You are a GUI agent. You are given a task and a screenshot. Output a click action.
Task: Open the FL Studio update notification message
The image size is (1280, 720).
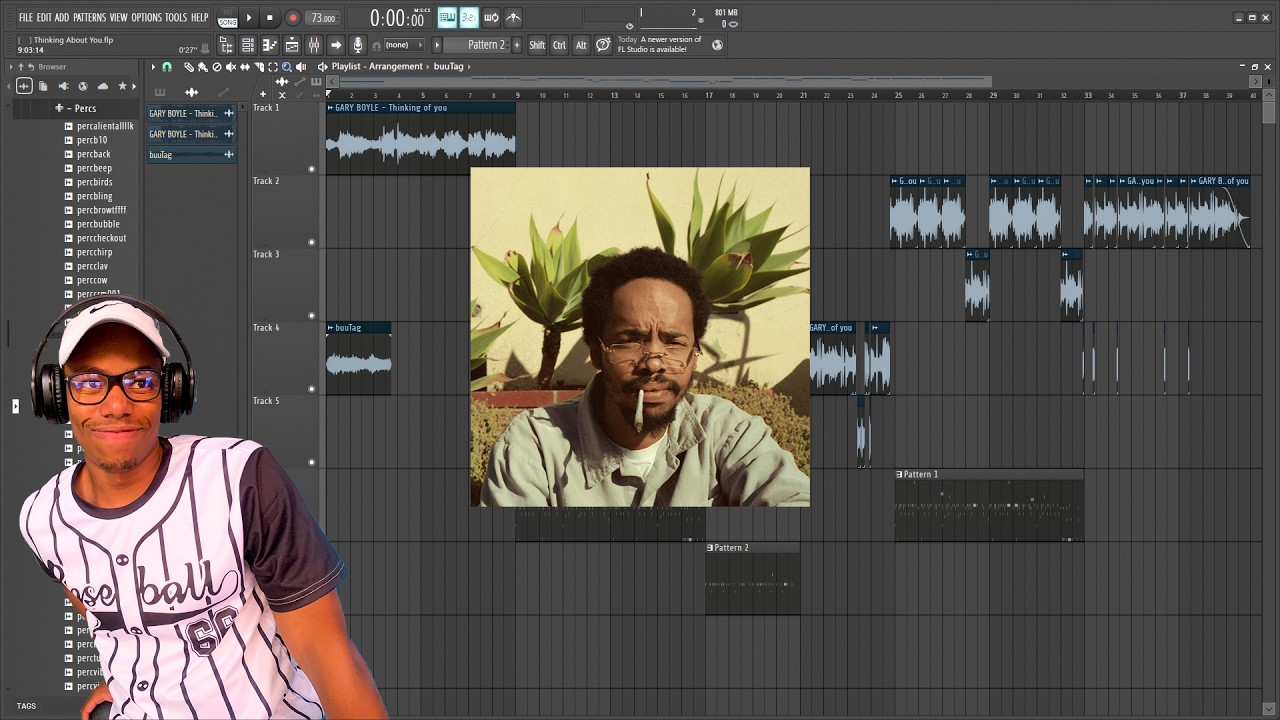pos(660,44)
